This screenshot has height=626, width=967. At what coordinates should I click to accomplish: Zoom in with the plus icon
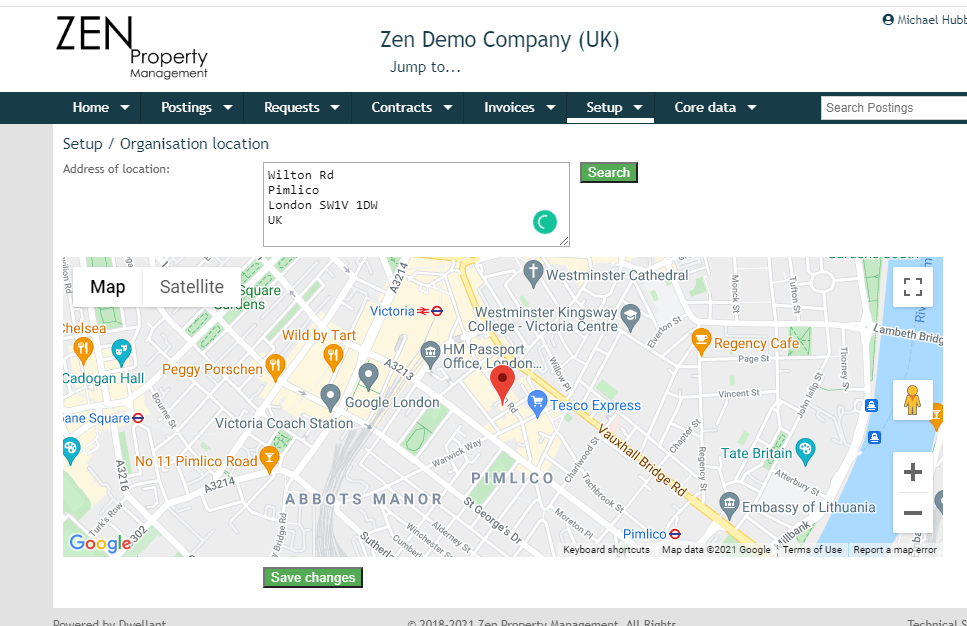912,471
